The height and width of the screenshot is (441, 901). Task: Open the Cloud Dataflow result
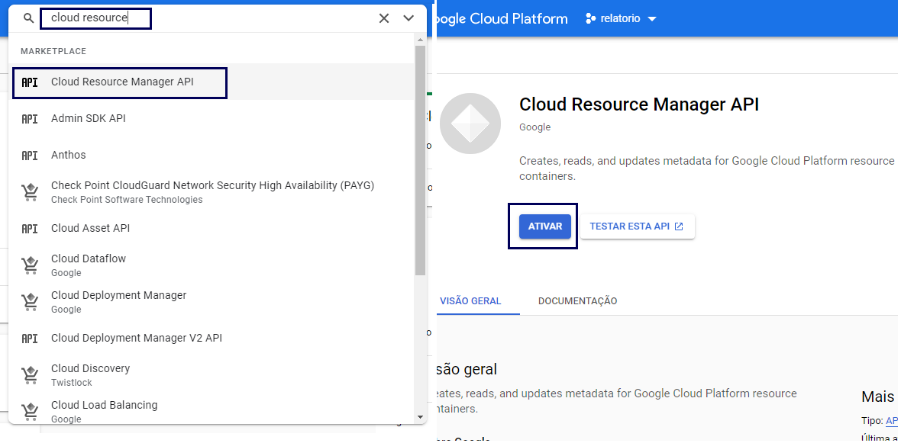(211, 265)
